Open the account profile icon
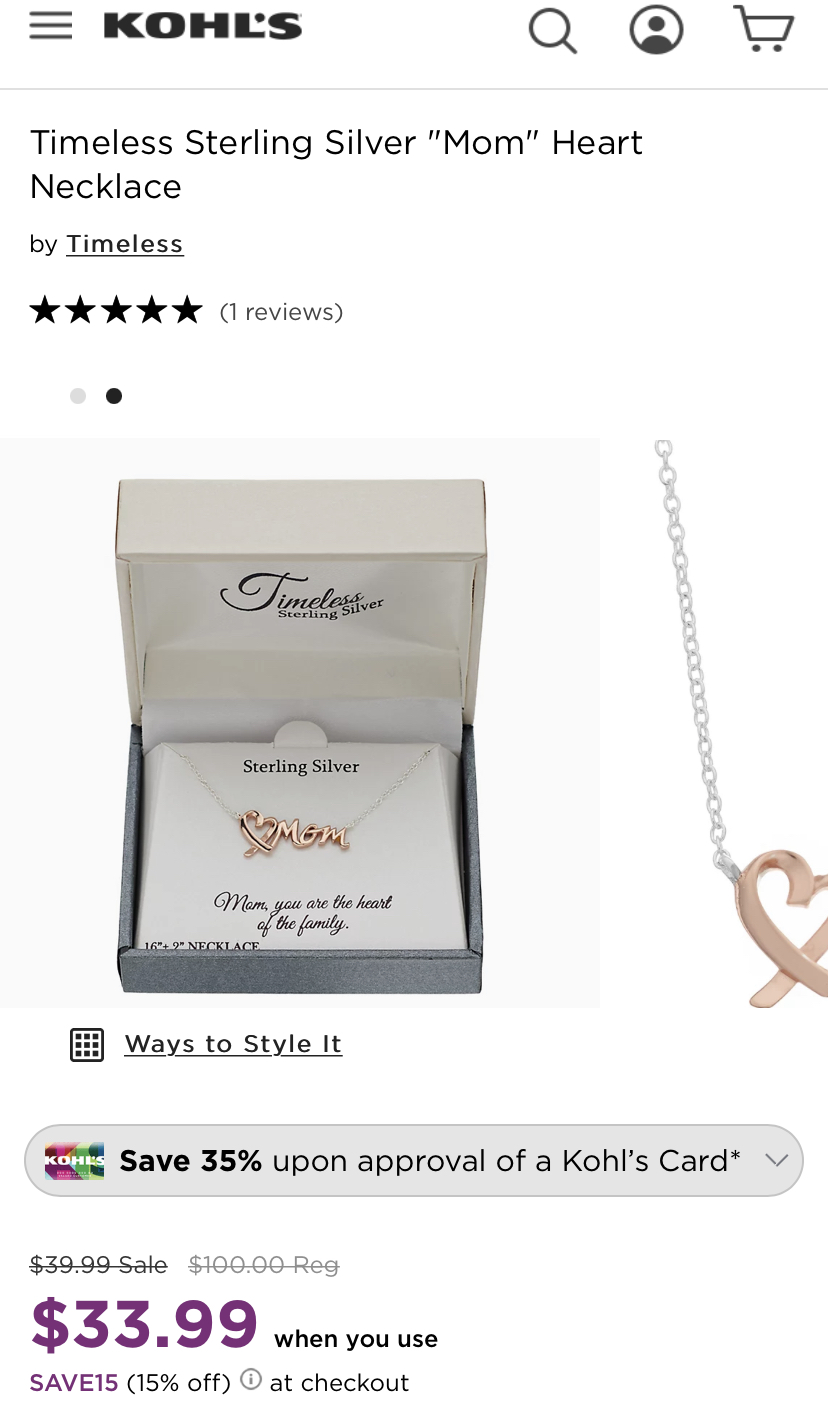 click(x=656, y=29)
